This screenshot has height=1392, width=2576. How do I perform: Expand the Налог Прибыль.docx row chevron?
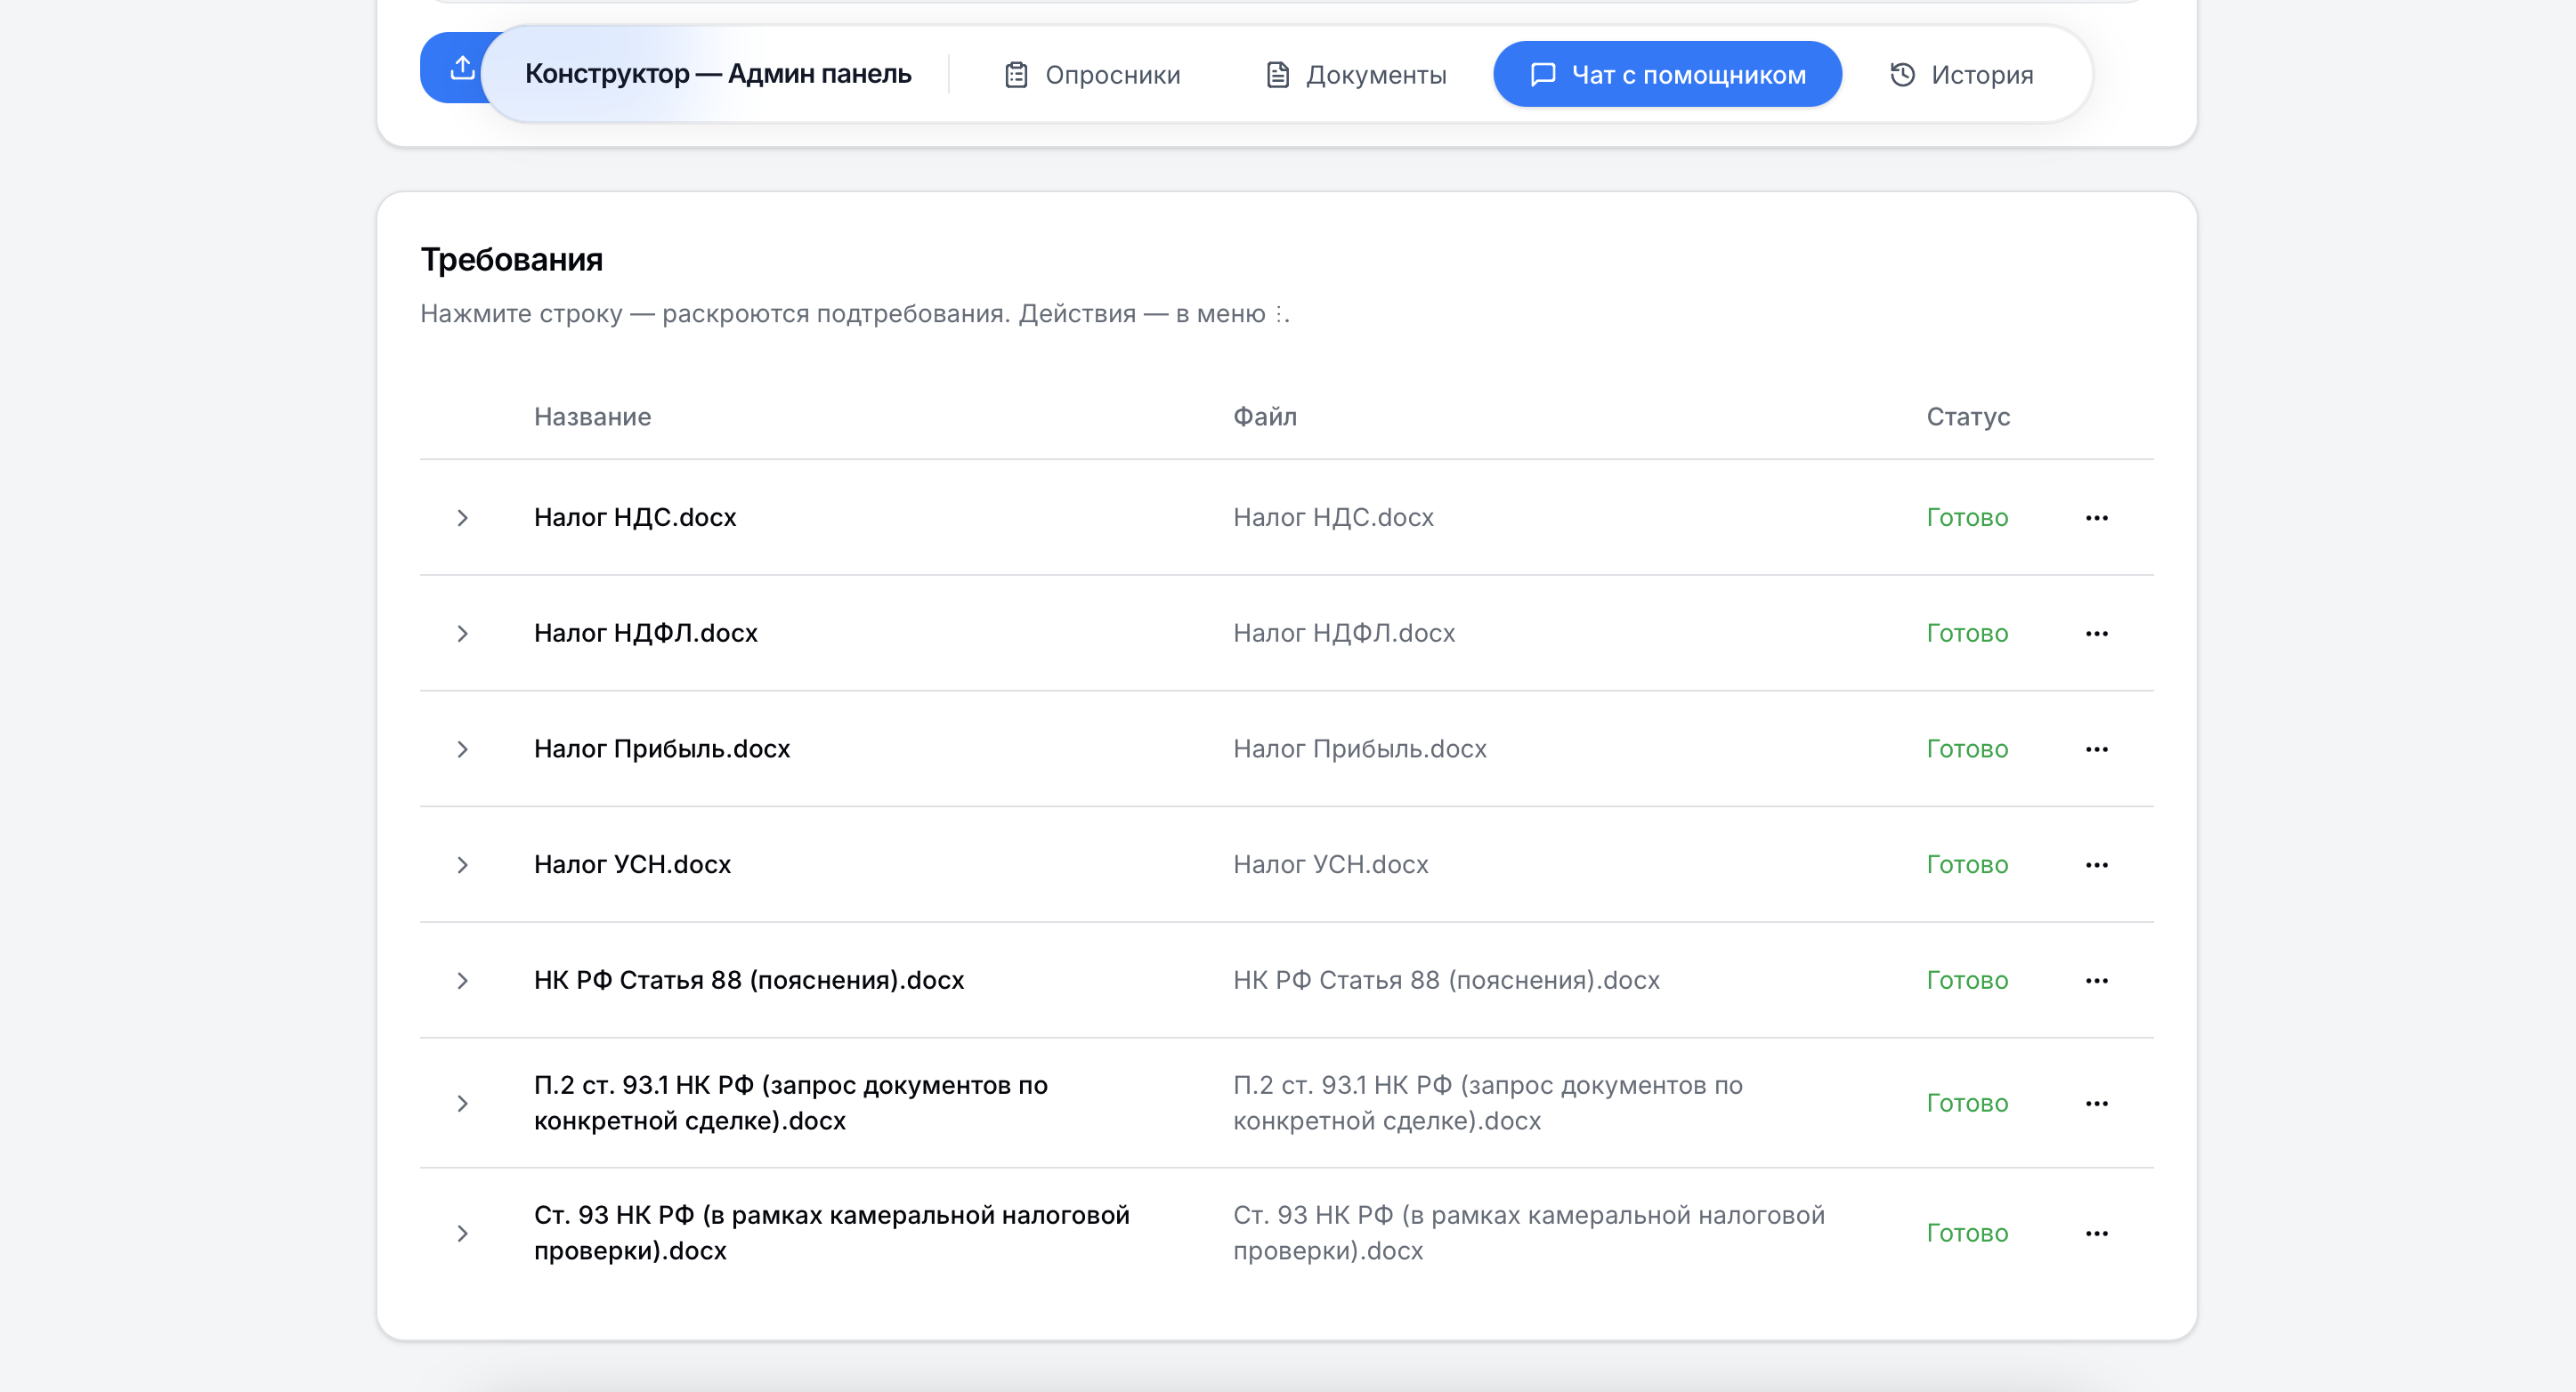point(462,749)
